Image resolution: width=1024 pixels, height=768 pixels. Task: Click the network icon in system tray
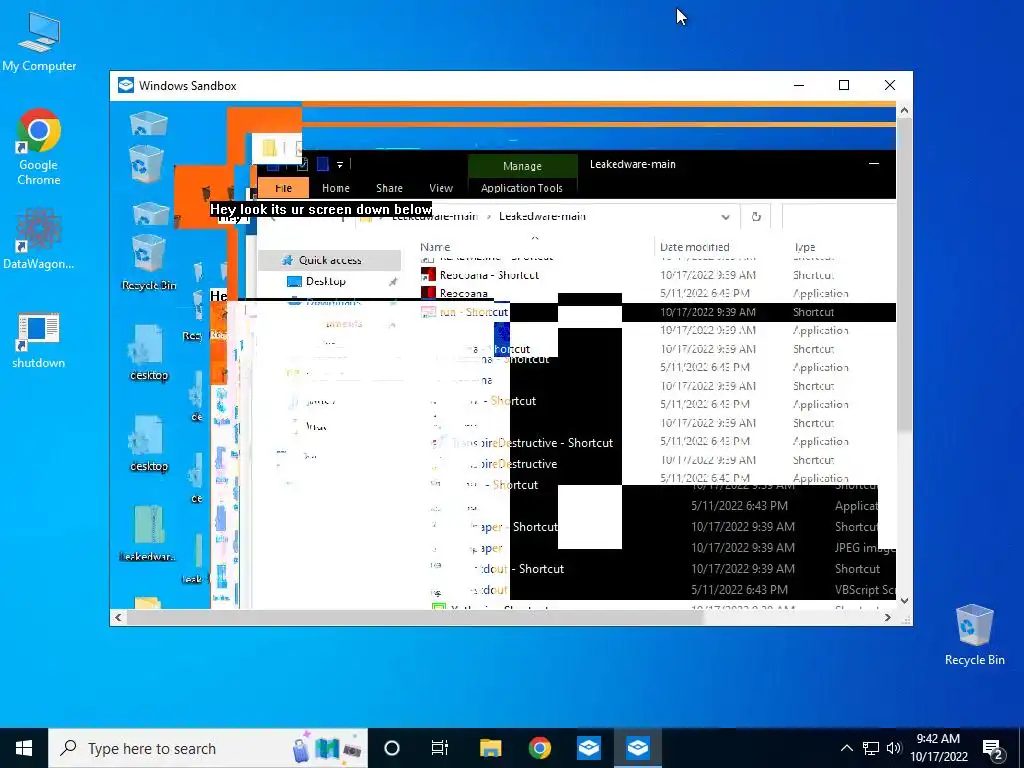click(x=871, y=748)
